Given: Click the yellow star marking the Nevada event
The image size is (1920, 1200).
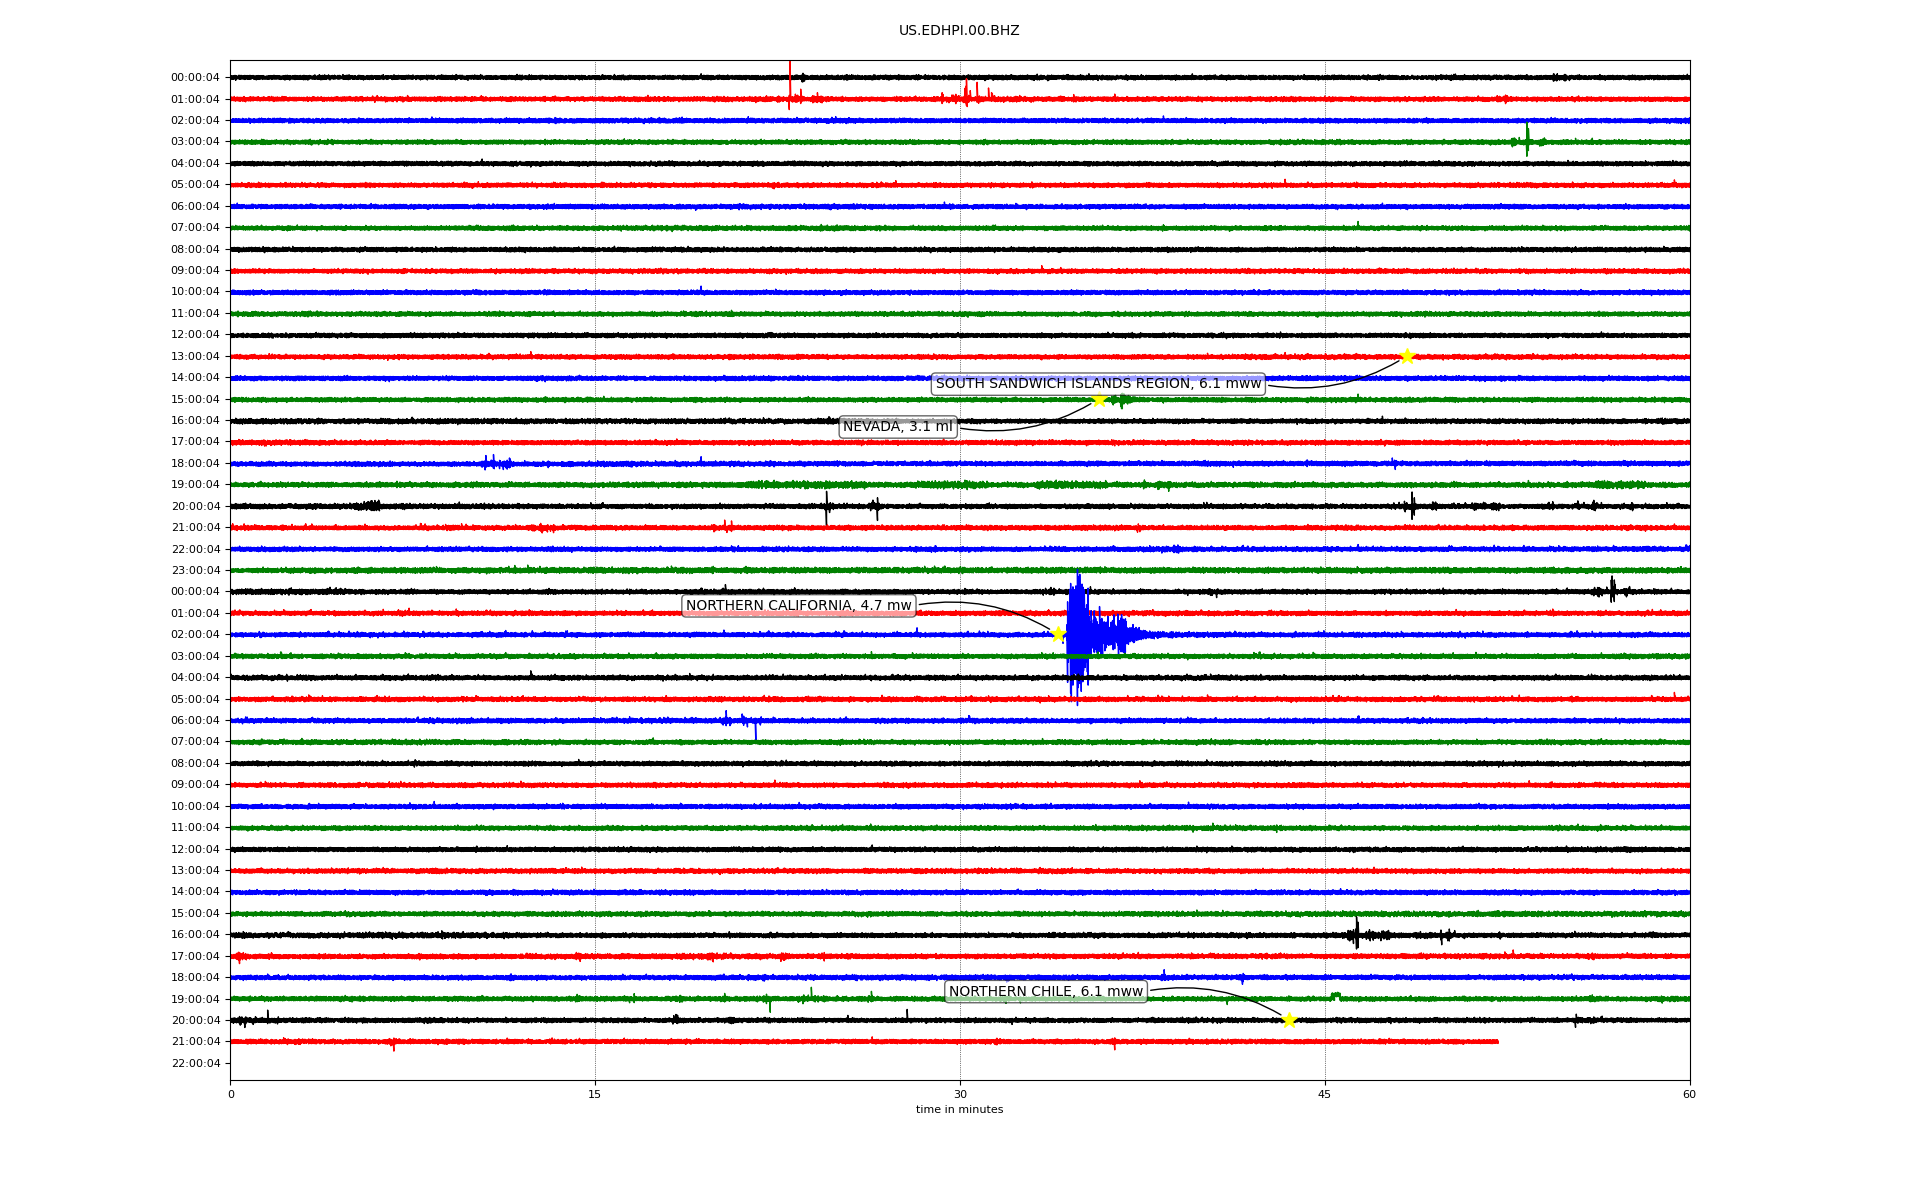Looking at the screenshot, I should [1099, 400].
